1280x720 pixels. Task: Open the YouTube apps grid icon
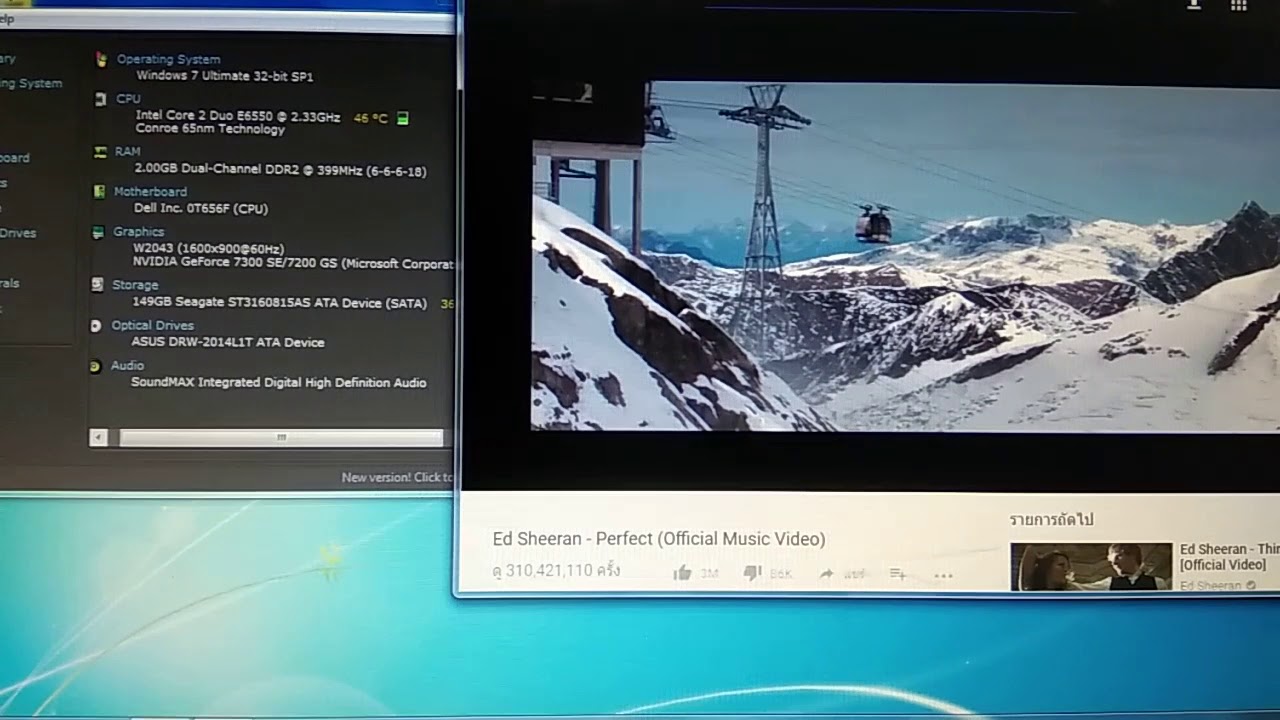[1239, 5]
